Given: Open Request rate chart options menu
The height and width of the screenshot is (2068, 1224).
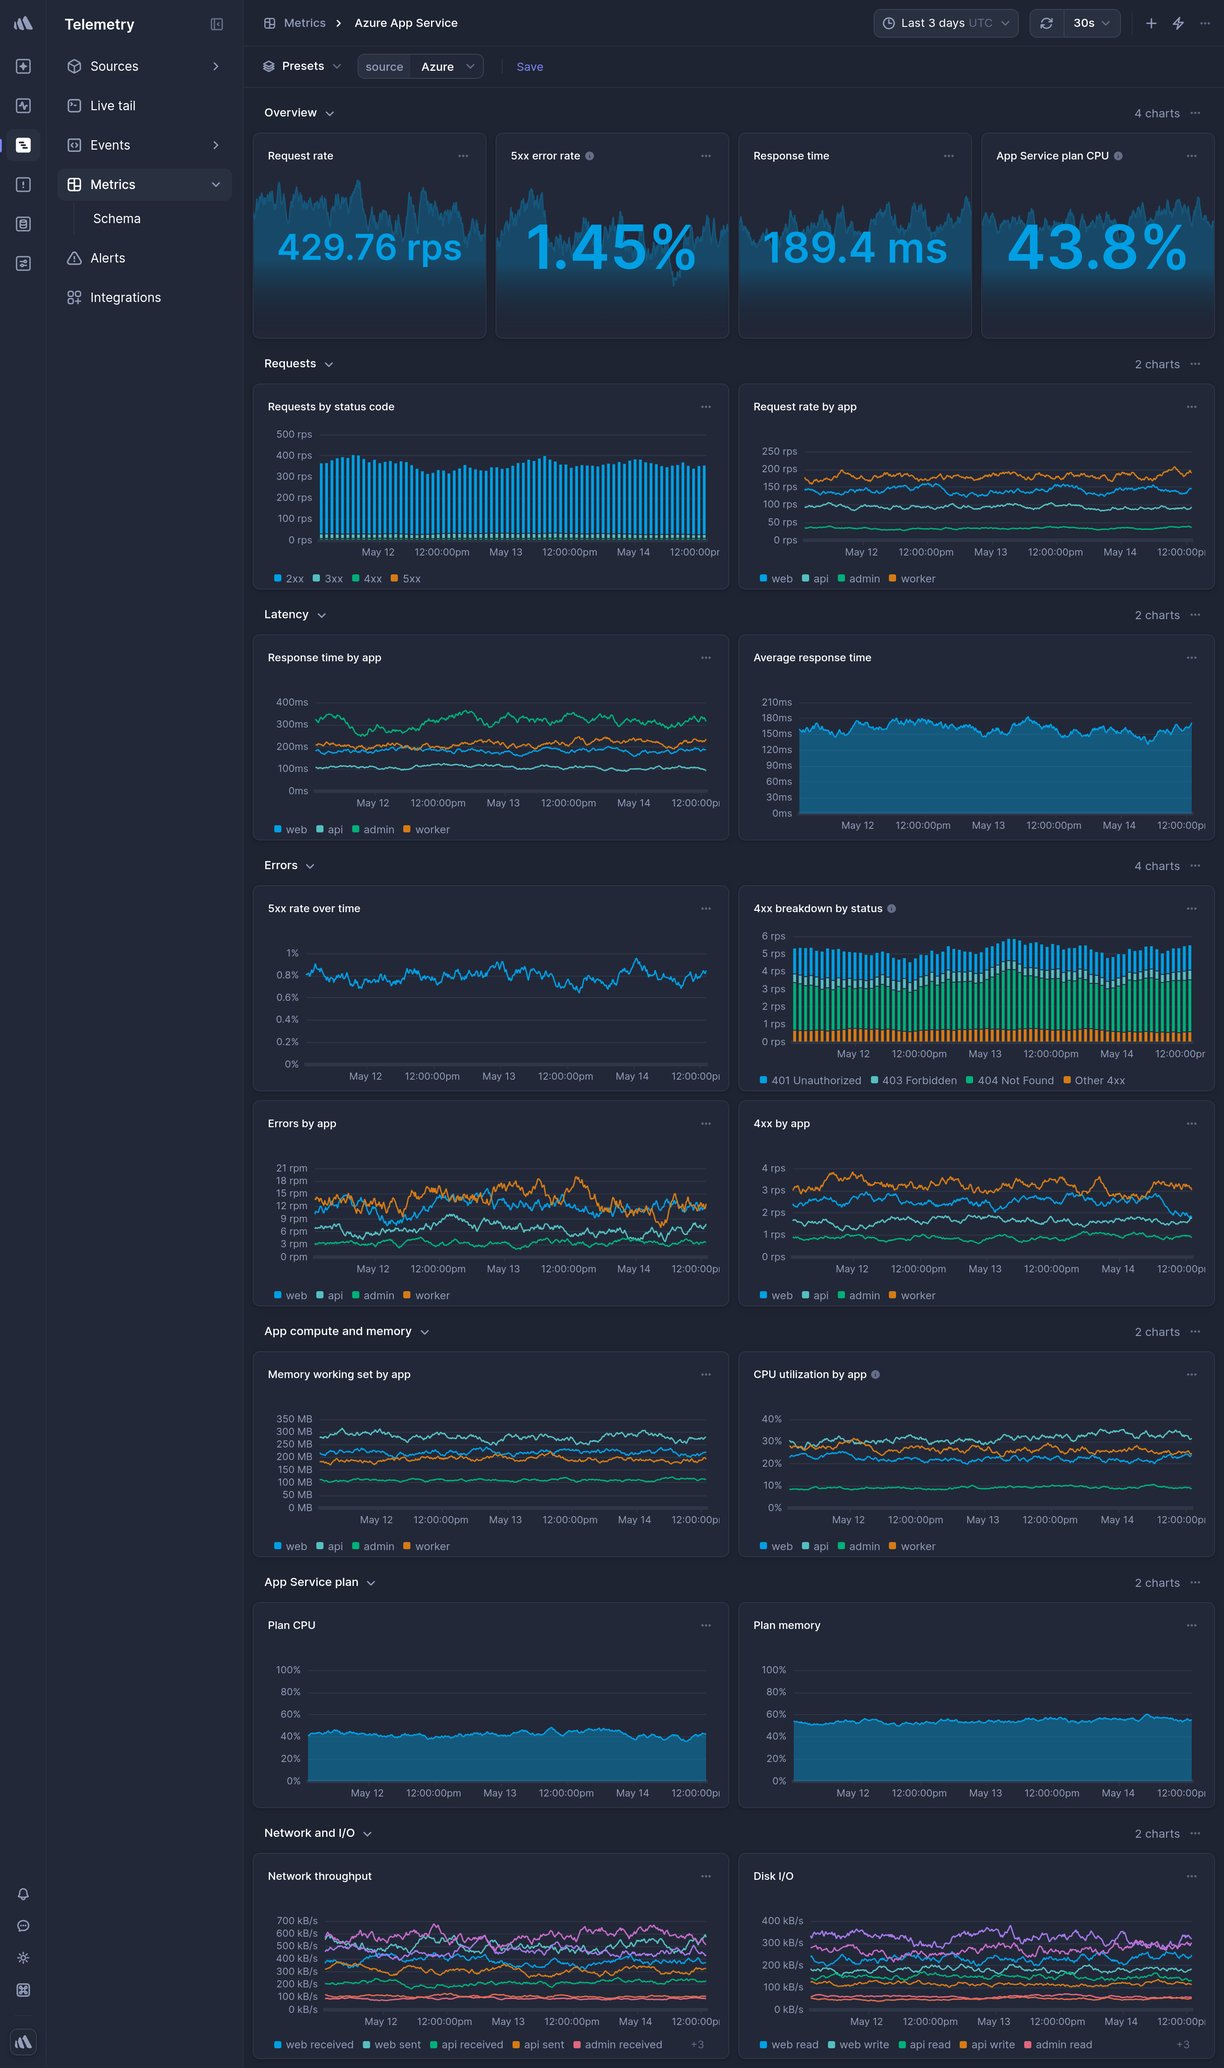Looking at the screenshot, I should coord(463,156).
